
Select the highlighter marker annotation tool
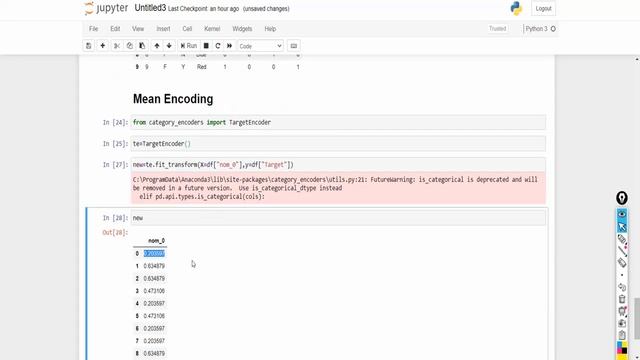coord(622,239)
